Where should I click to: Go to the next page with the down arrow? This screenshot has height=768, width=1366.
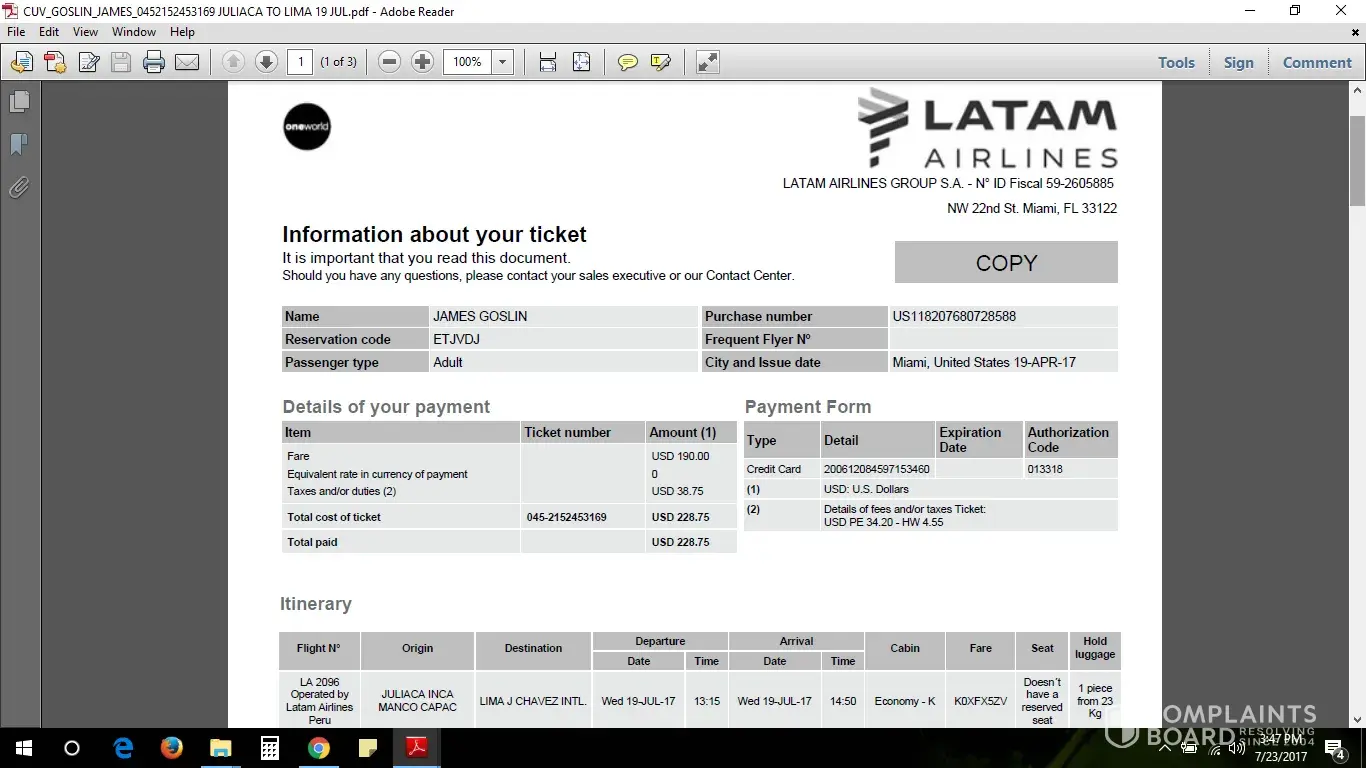[266, 62]
